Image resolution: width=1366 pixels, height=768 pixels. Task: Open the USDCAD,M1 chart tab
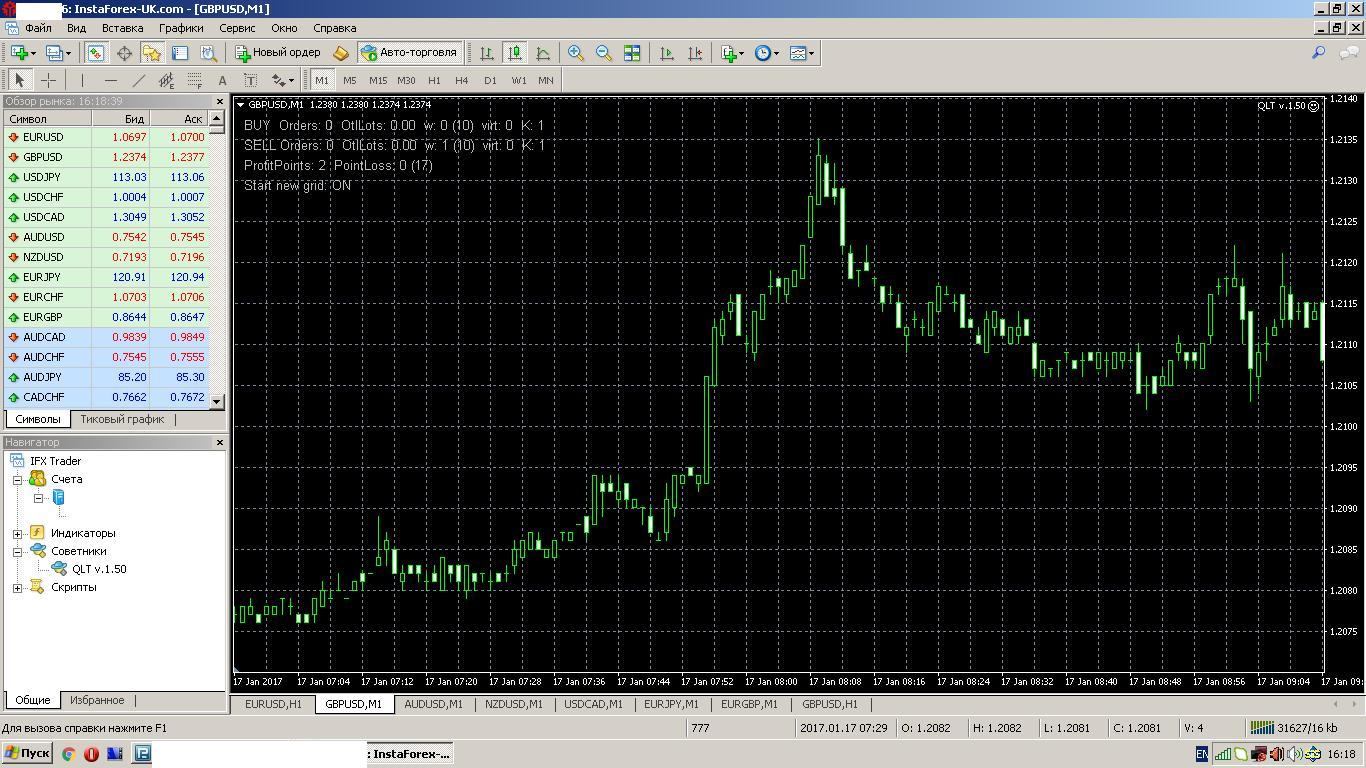point(593,704)
